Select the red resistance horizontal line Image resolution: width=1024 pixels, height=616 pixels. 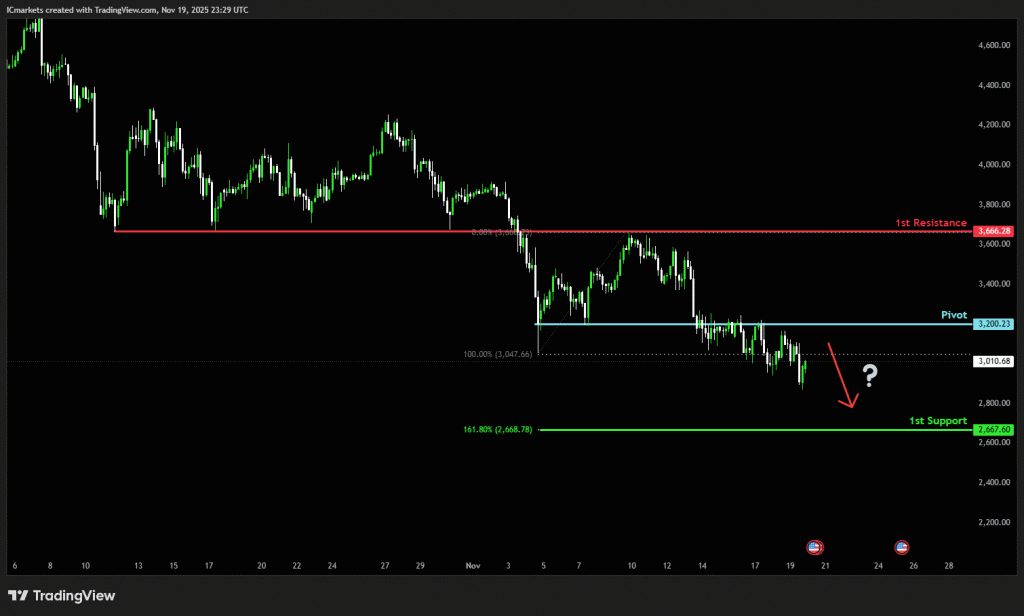tap(300, 231)
